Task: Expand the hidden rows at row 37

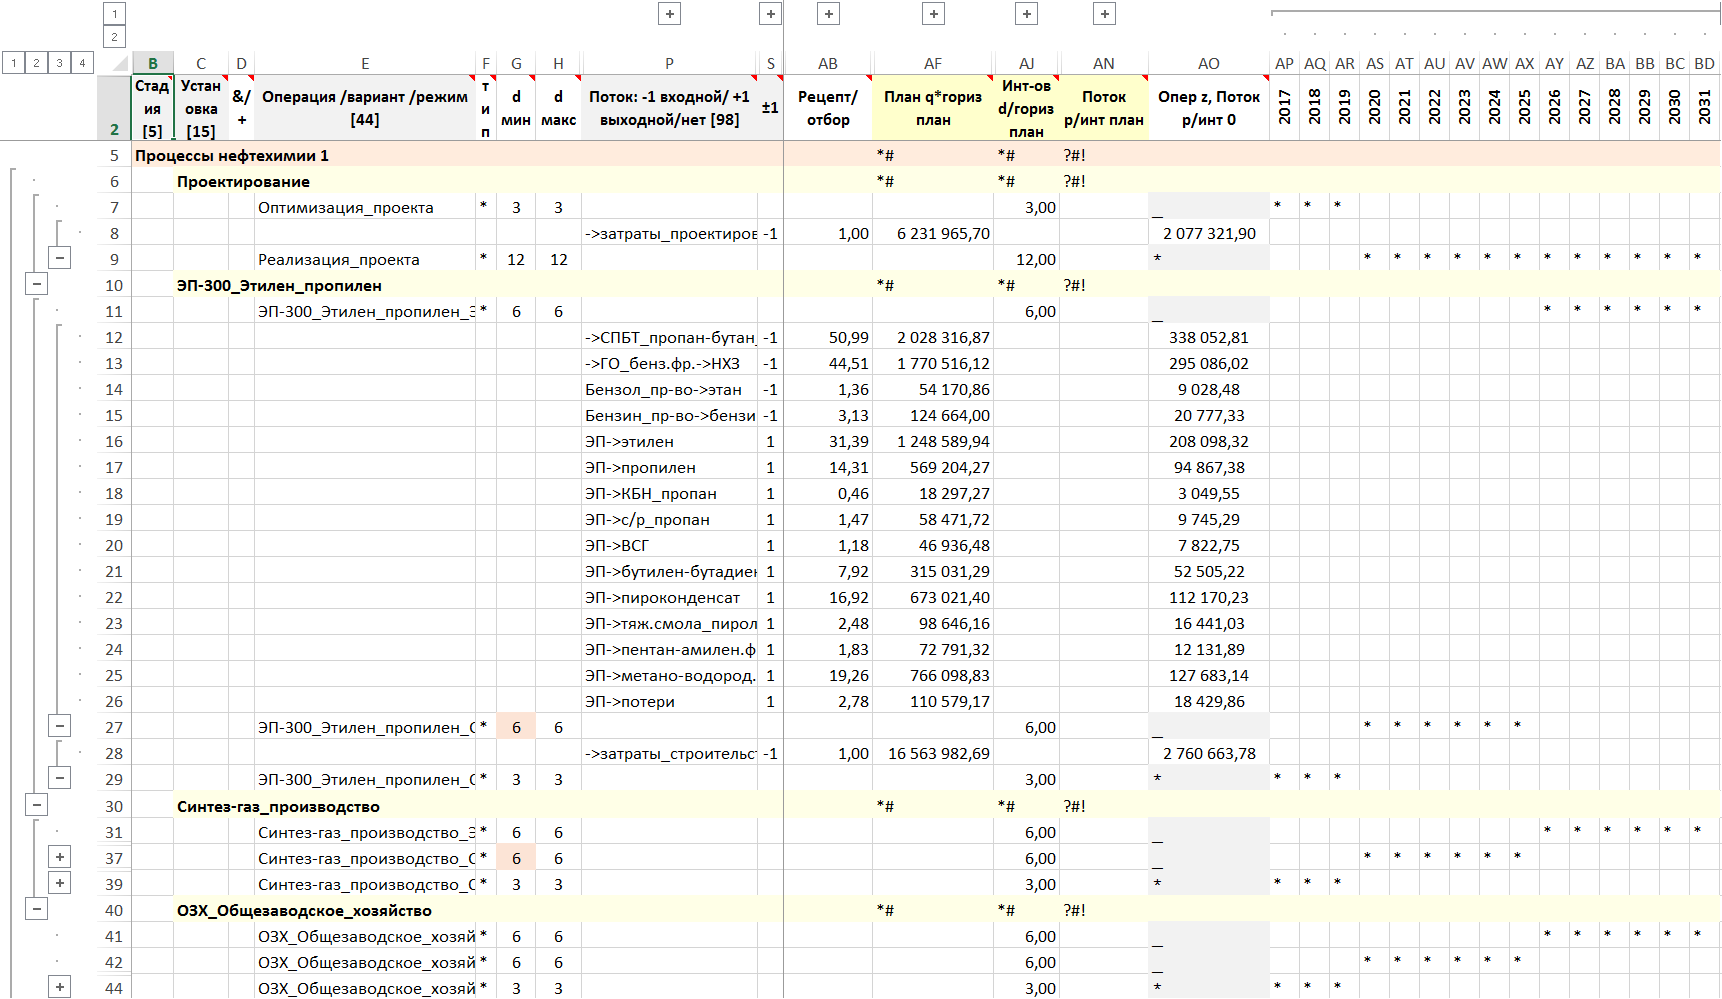Action: click(60, 857)
